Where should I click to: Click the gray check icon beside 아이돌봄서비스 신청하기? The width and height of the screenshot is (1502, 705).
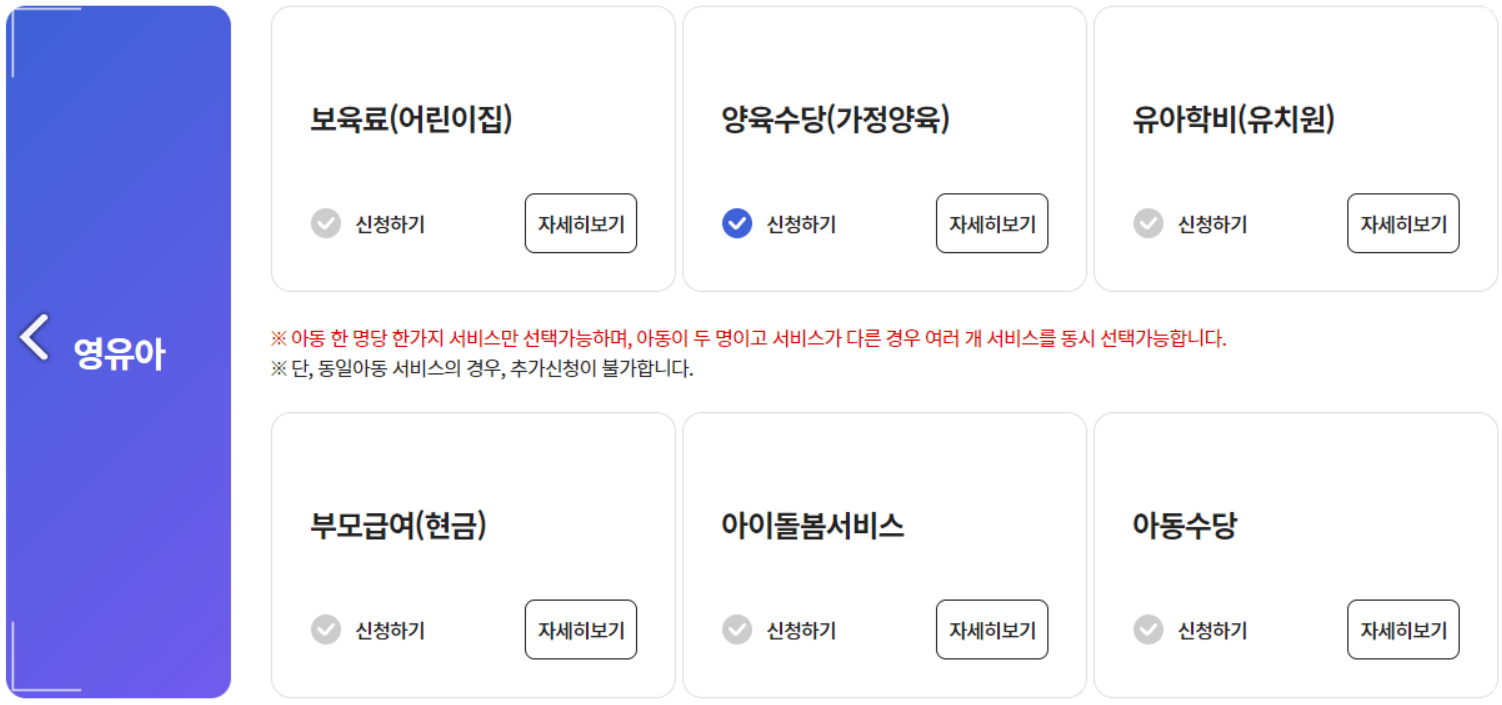point(736,629)
